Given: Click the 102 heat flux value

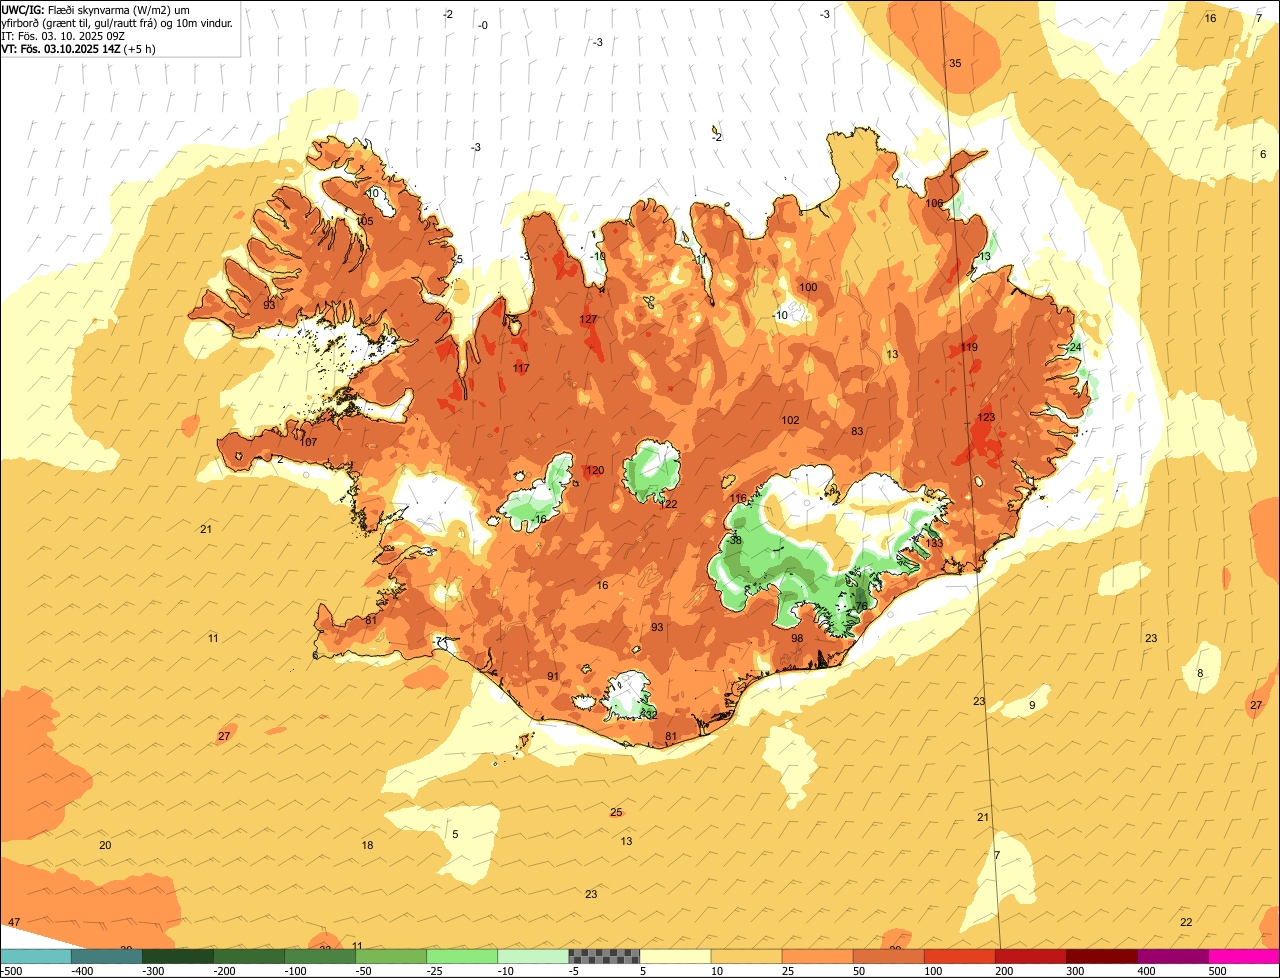Looking at the screenshot, I should pyautogui.click(x=790, y=420).
